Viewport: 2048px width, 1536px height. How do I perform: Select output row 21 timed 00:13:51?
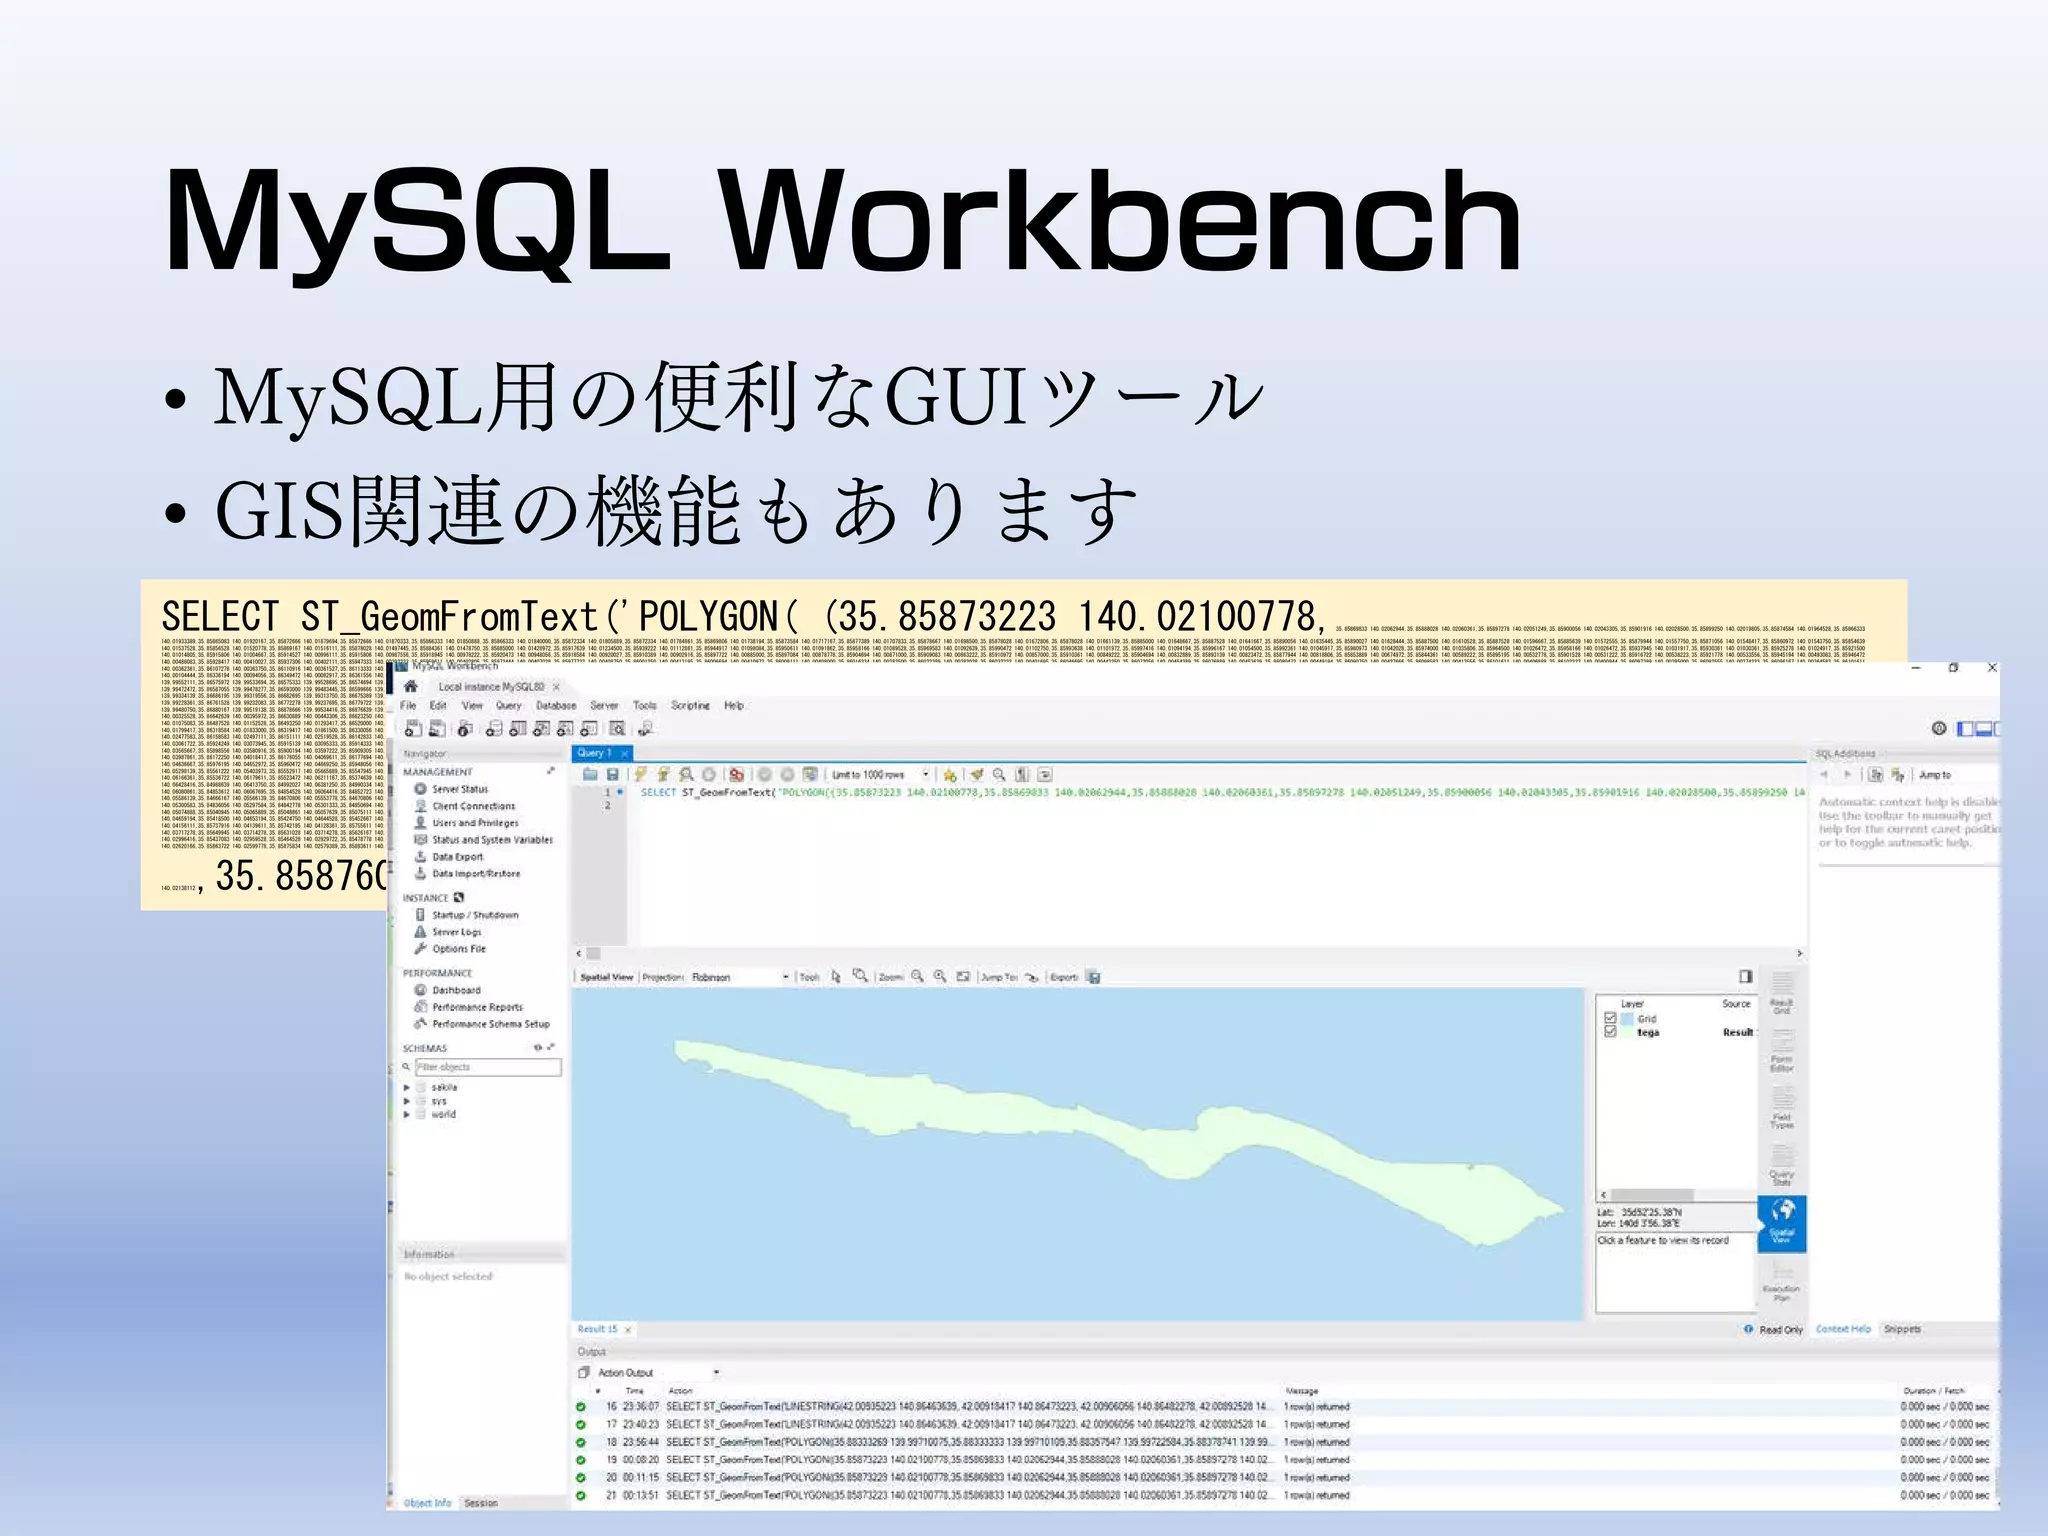pyautogui.click(x=1285, y=1495)
